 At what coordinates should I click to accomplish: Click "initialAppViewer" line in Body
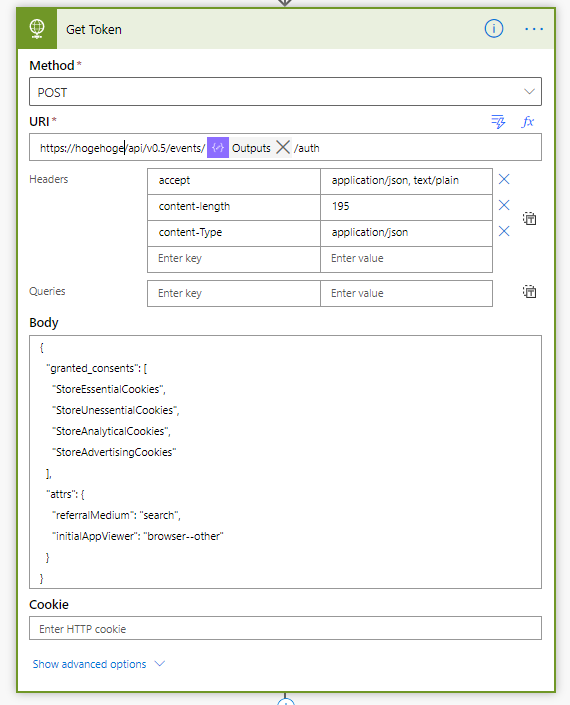(138, 536)
